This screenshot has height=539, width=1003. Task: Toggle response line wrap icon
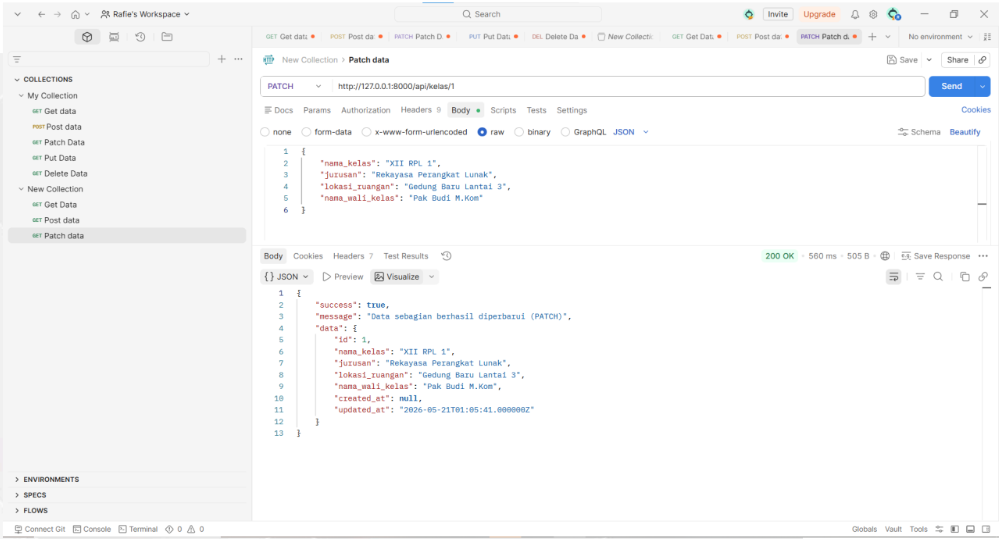[894, 277]
